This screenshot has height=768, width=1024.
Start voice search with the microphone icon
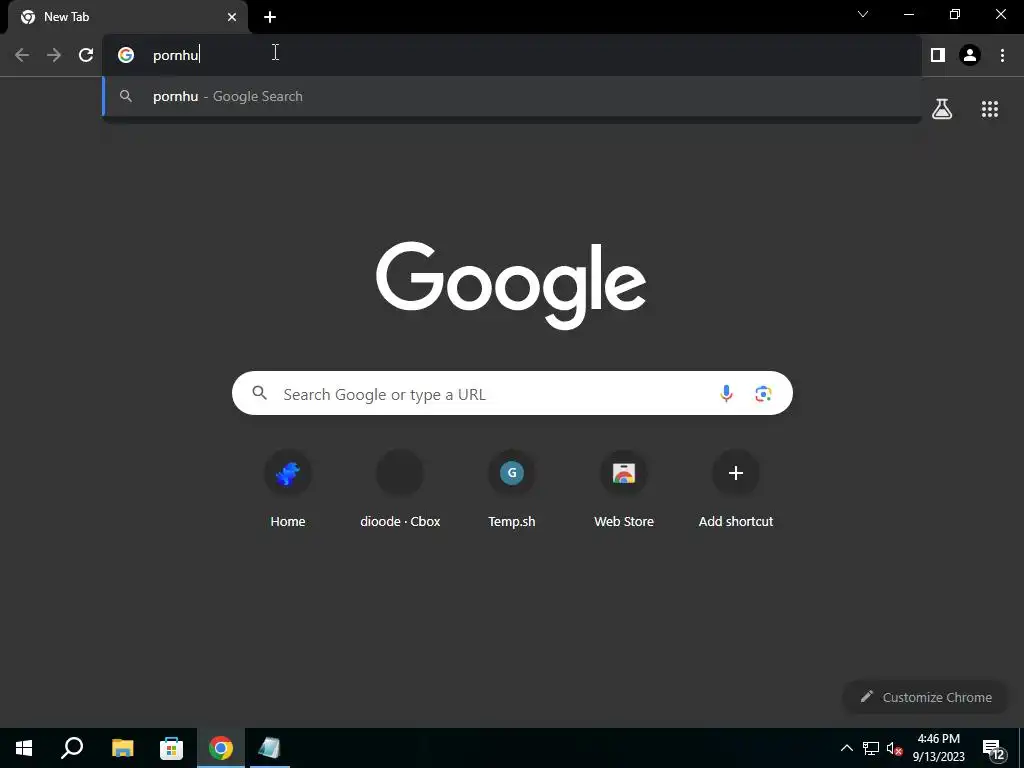(726, 393)
